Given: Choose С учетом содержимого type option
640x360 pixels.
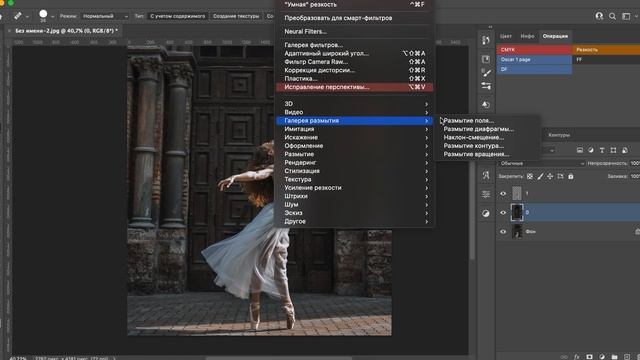Looking at the screenshot, I should [178, 16].
